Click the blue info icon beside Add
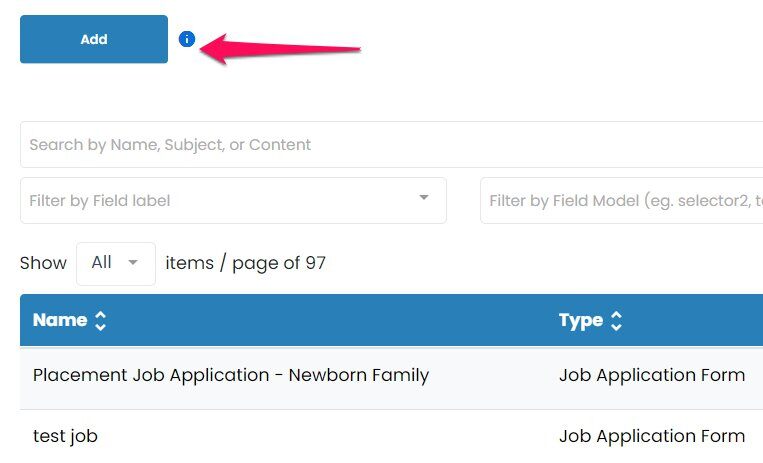 187,39
